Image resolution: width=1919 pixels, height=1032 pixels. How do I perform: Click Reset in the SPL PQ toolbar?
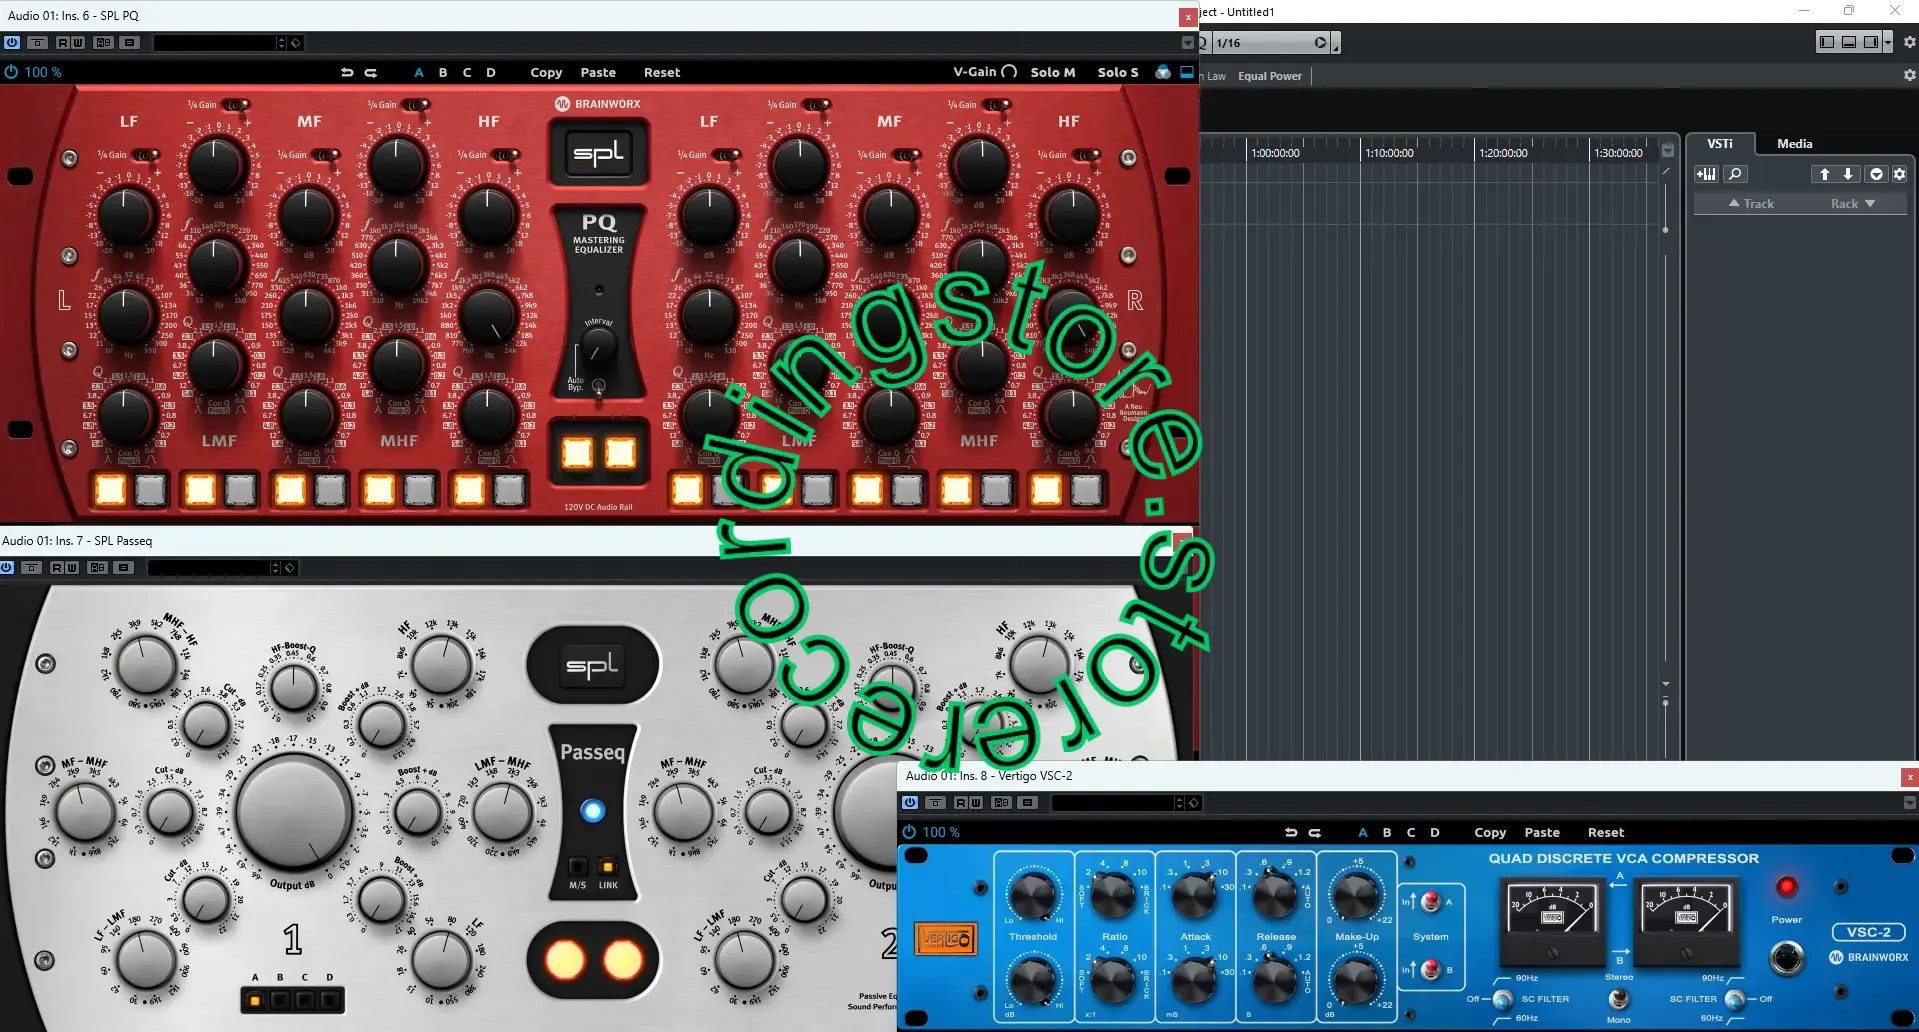(x=662, y=72)
